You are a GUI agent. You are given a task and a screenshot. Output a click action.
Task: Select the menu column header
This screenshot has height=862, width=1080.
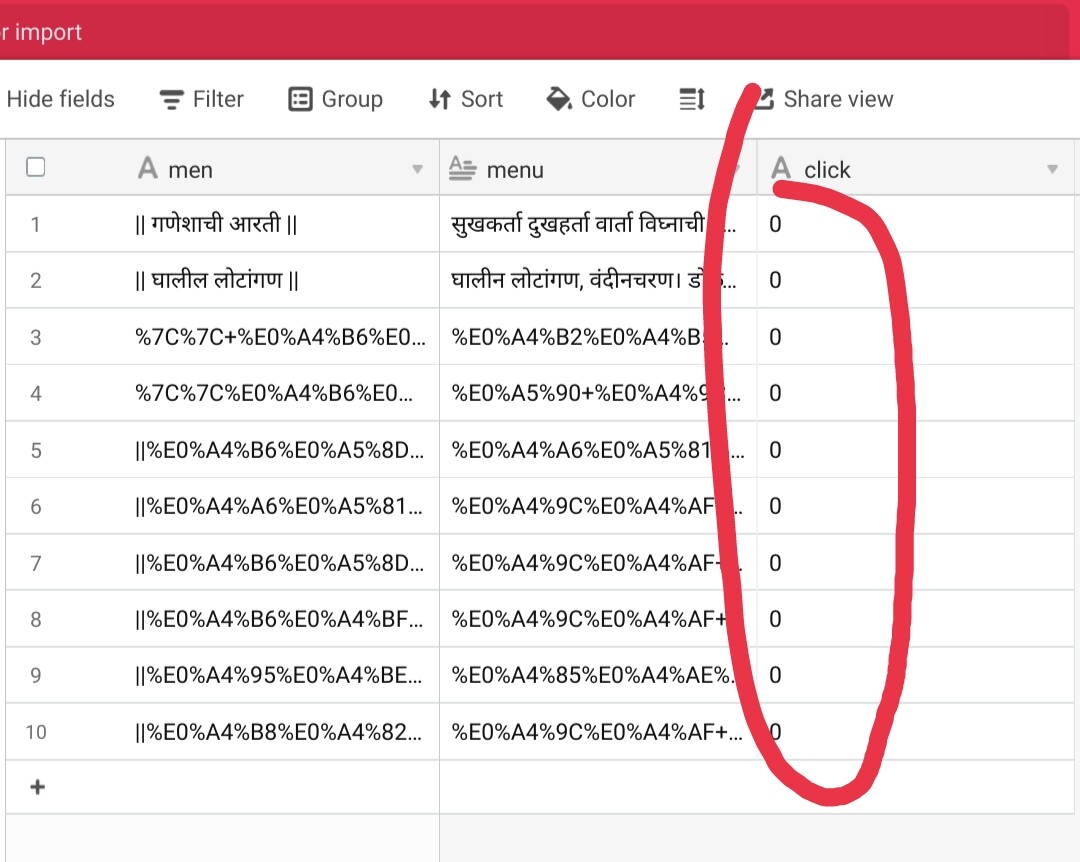(580, 169)
